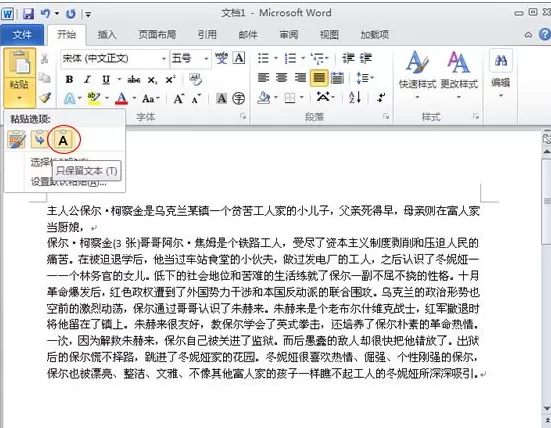Image resolution: width=551 pixels, height=428 pixels.
Task: Open the 快速样式 quick styles gallery
Action: click(x=417, y=74)
